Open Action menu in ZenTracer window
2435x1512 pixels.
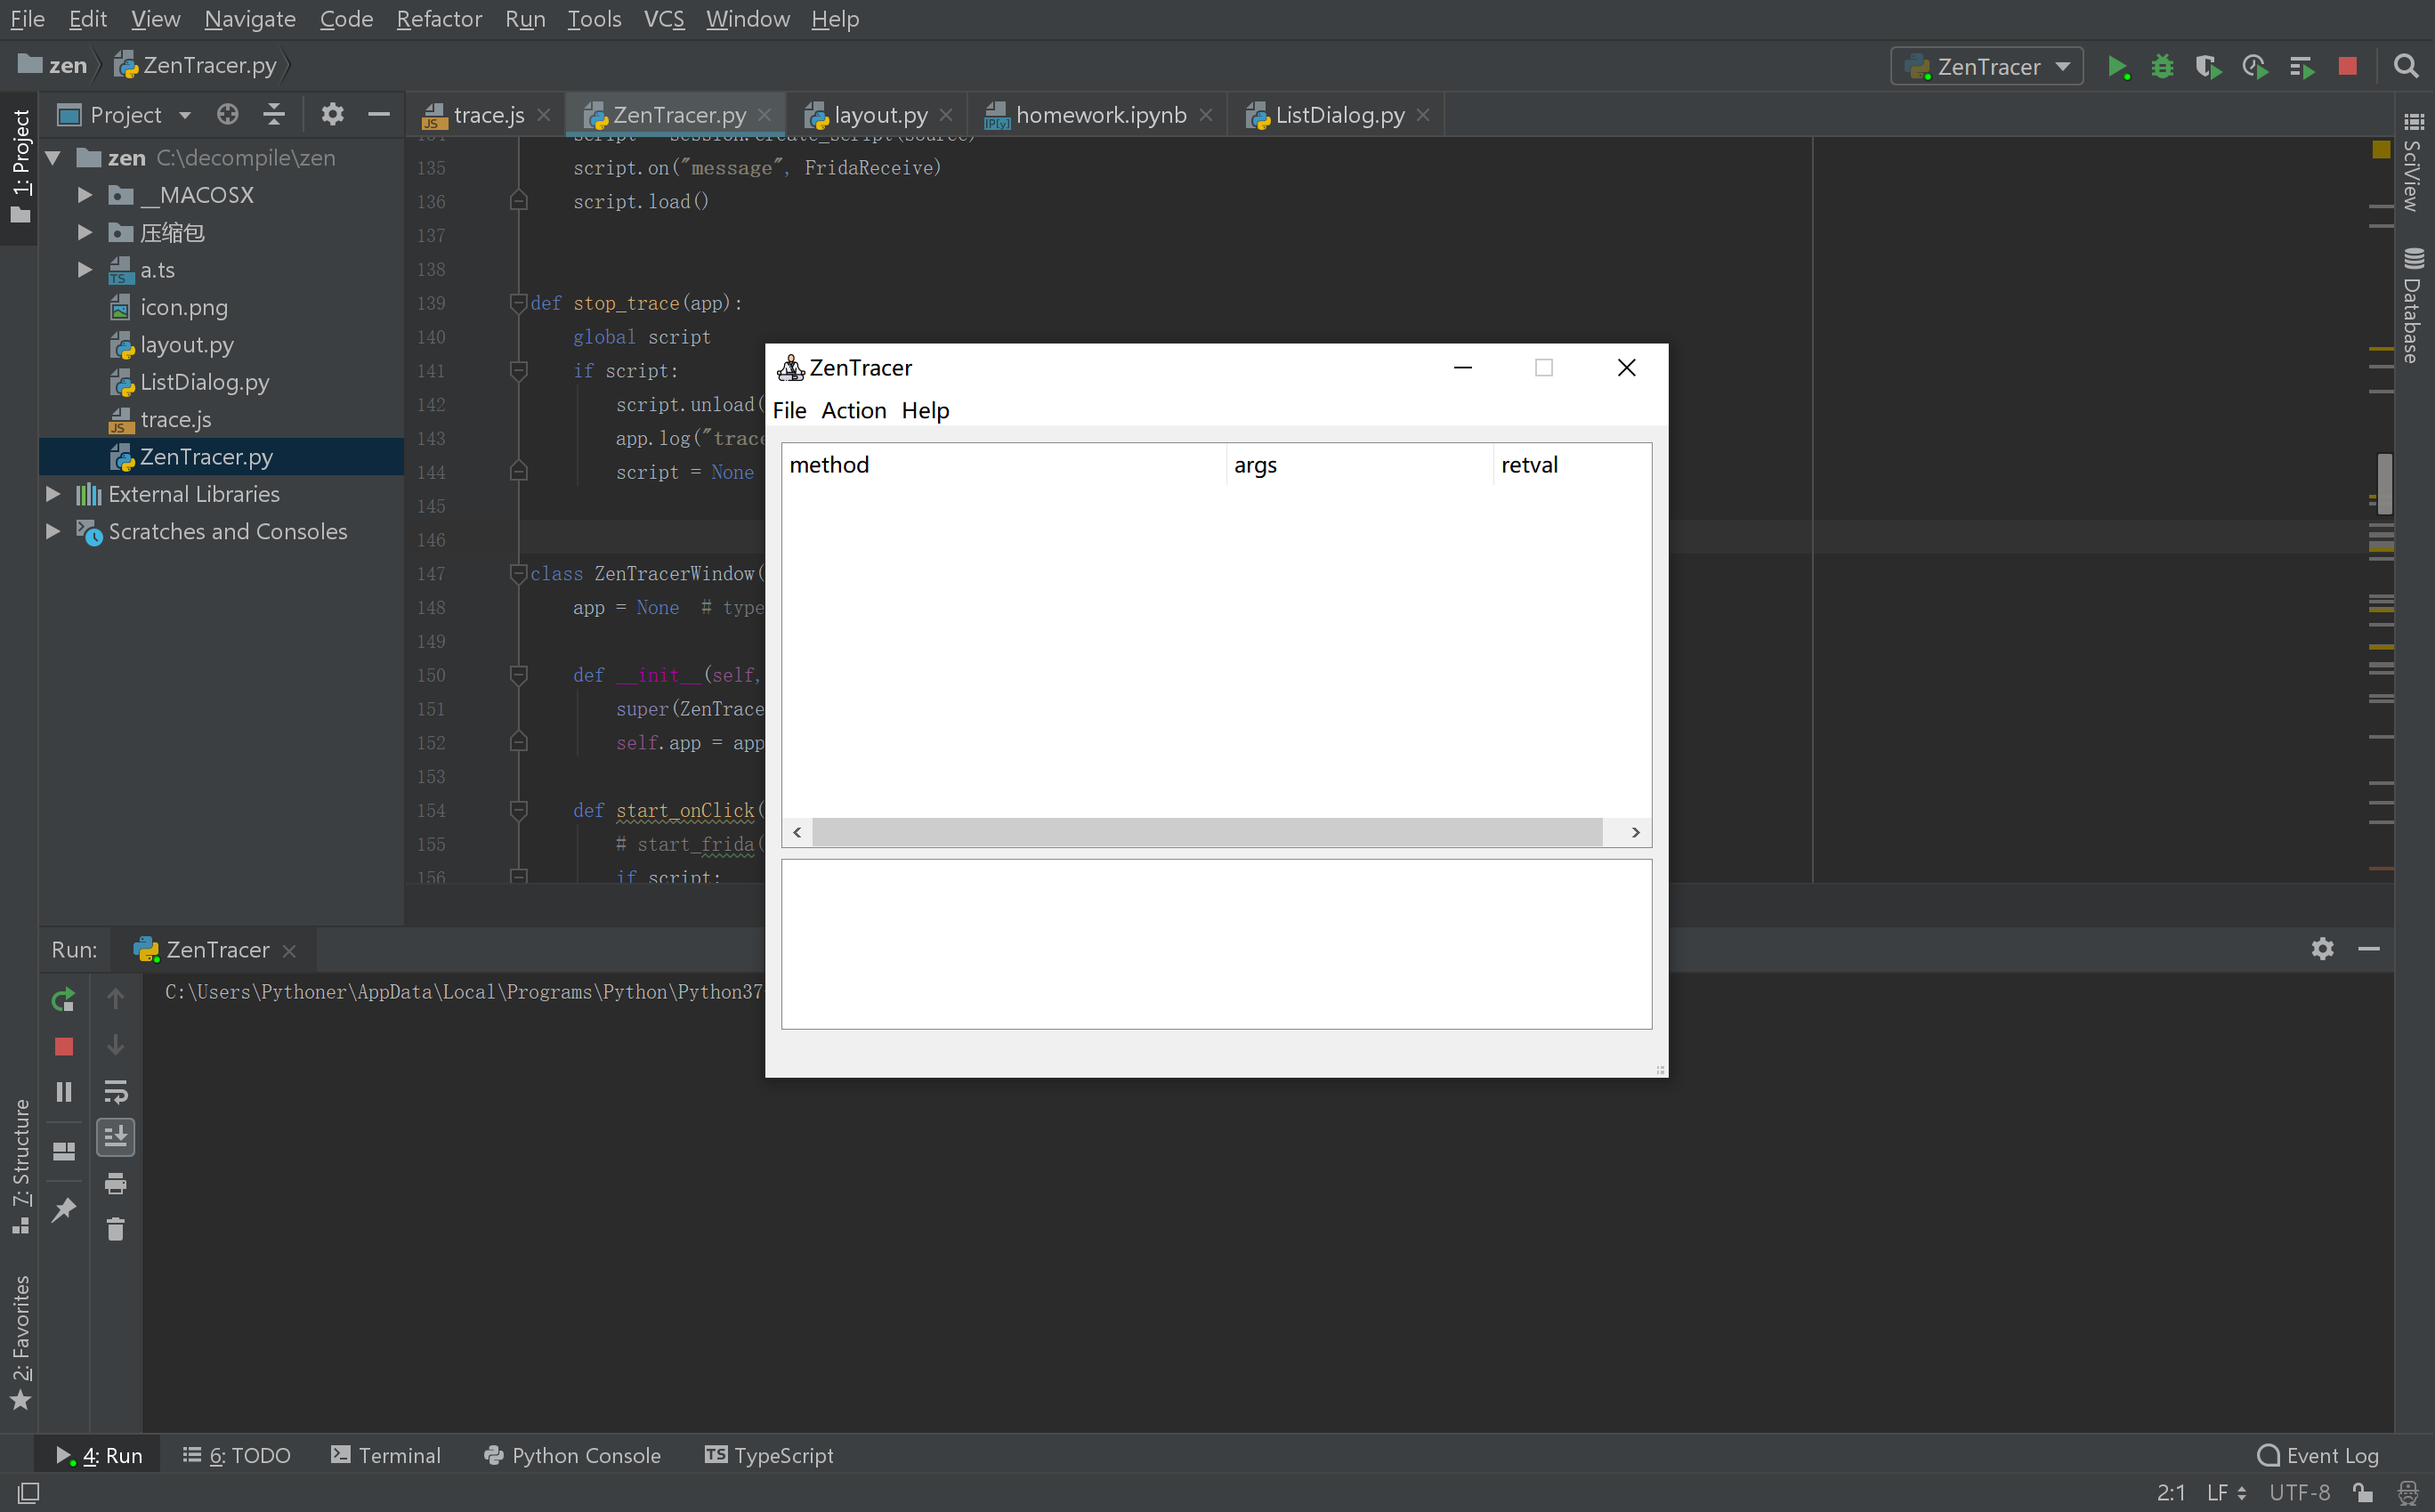pos(853,410)
